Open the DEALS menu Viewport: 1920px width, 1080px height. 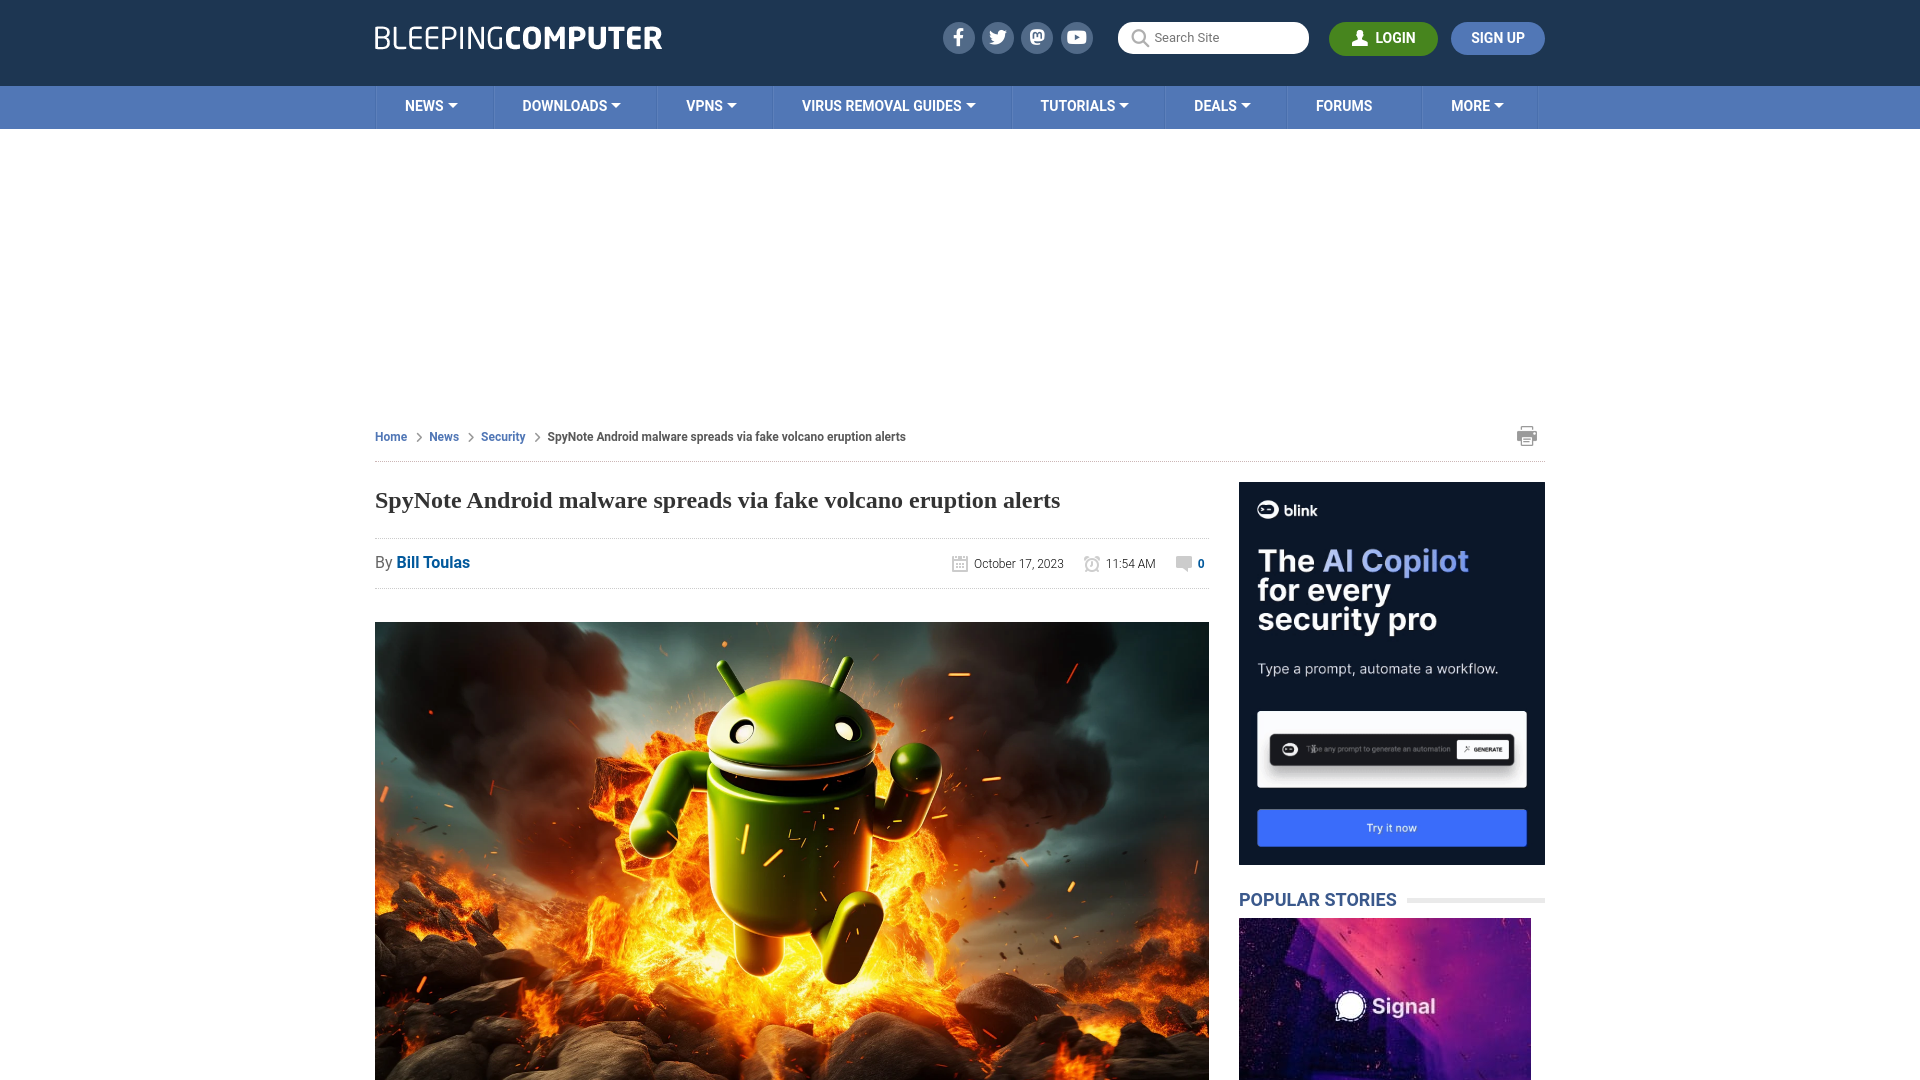[x=1222, y=105]
